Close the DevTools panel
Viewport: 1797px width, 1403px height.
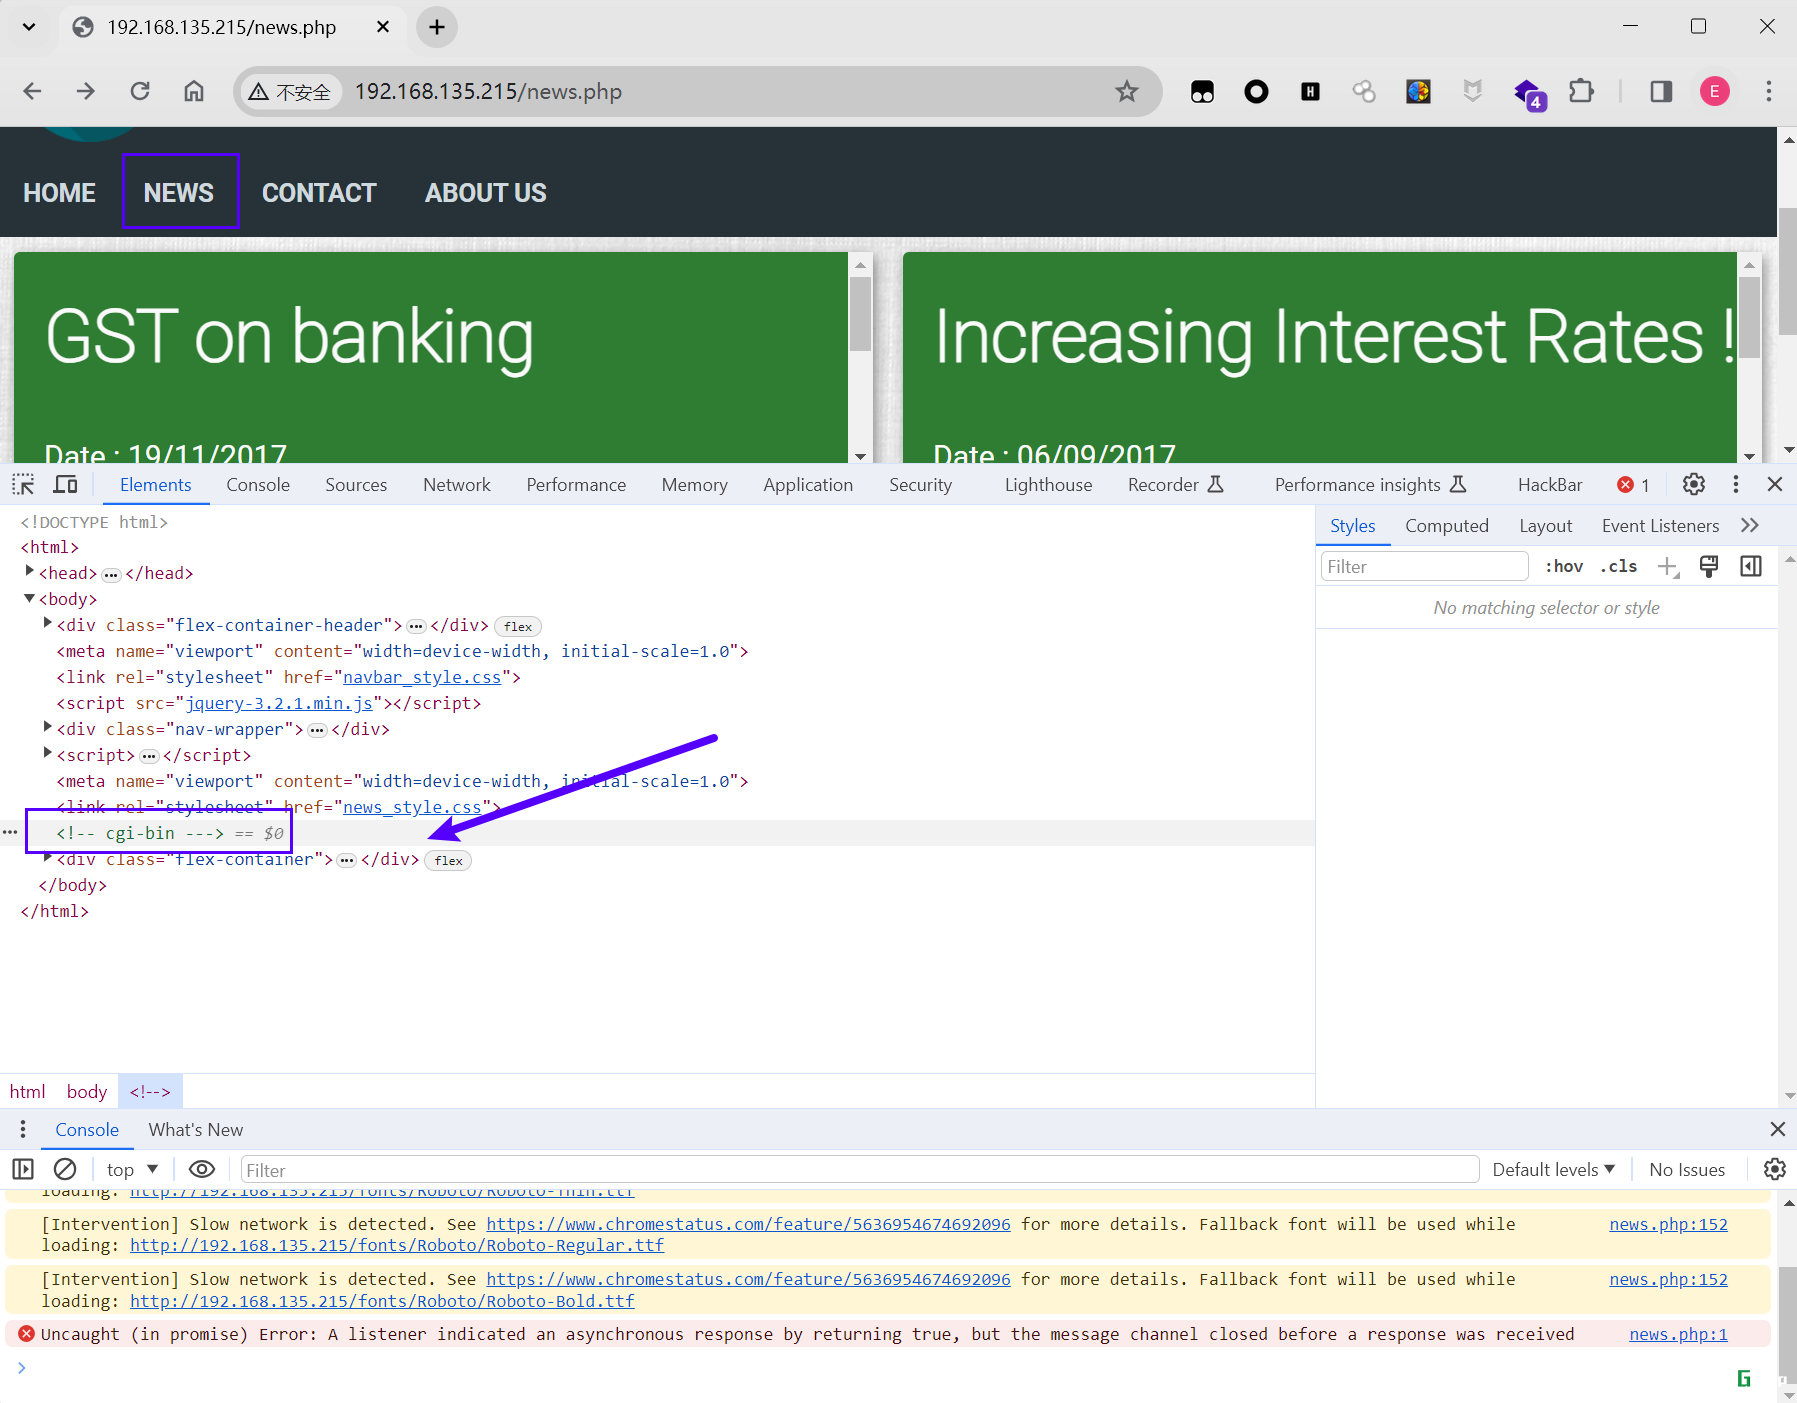(x=1775, y=485)
